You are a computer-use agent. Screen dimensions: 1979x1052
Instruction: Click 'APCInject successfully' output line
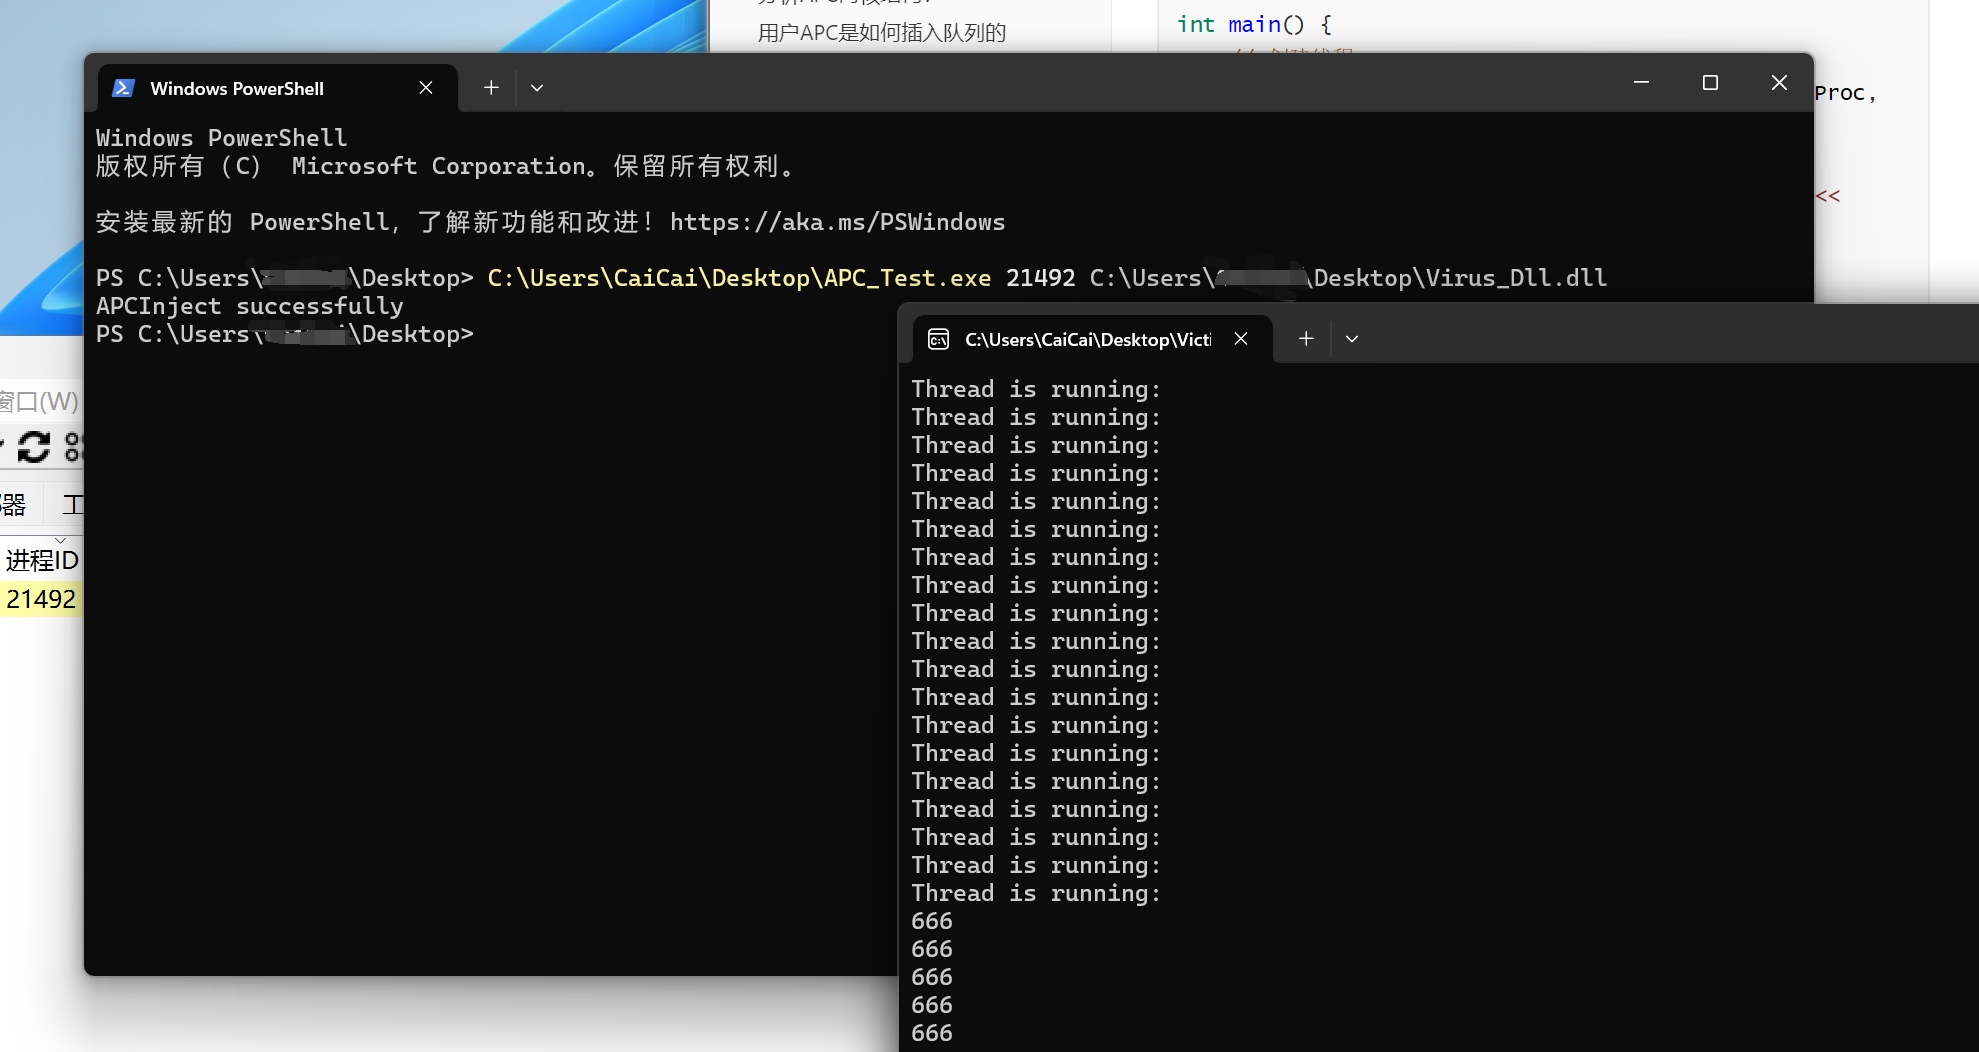click(250, 306)
